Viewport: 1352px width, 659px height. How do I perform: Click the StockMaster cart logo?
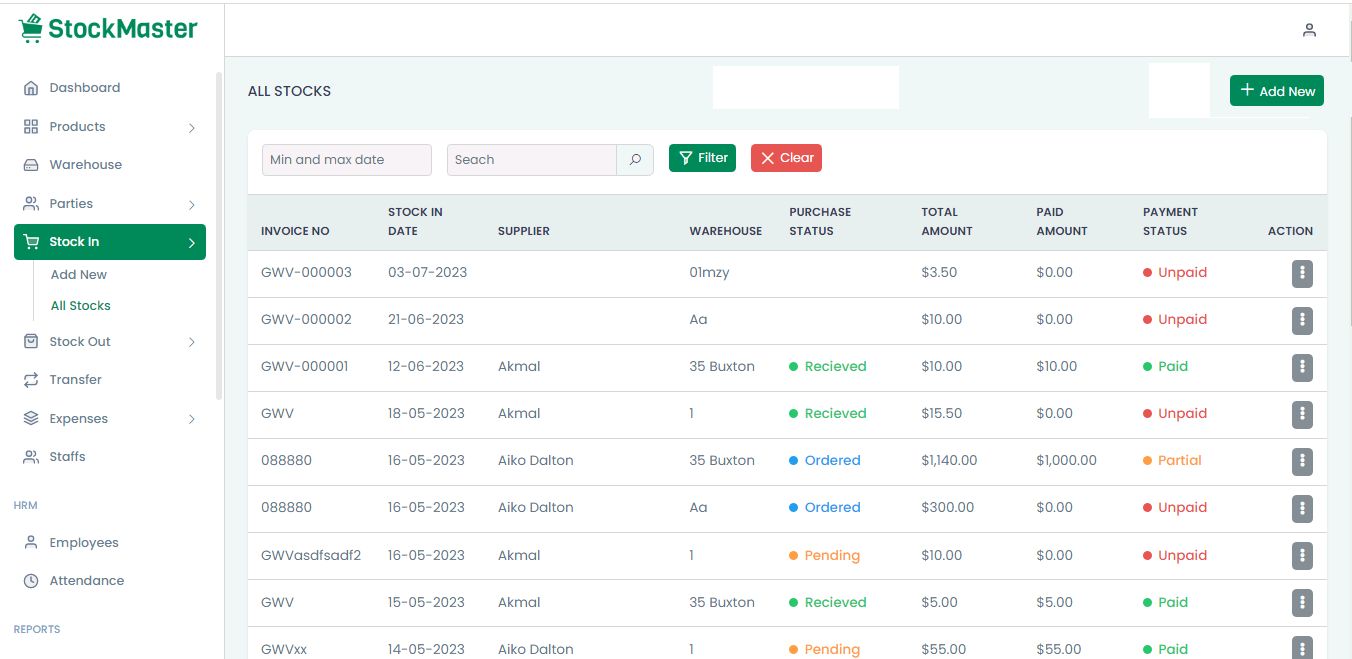(31, 29)
